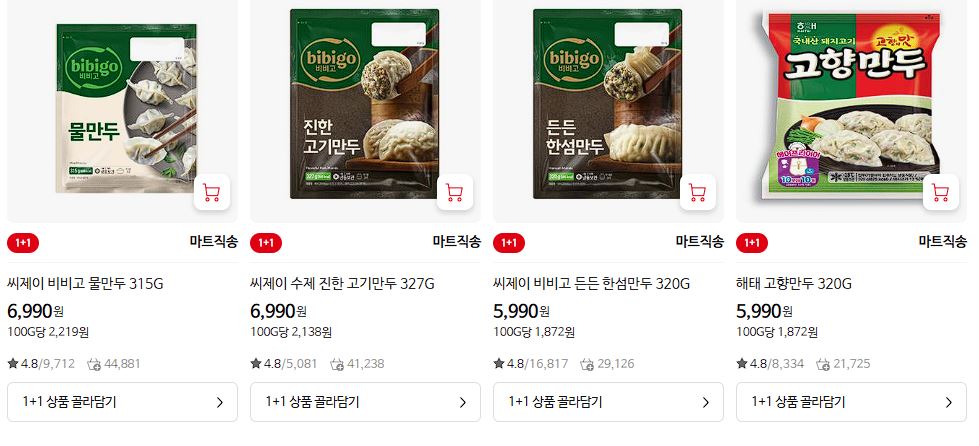
Task: Add 해태 고향만두 320G to cart
Action: [x=940, y=192]
